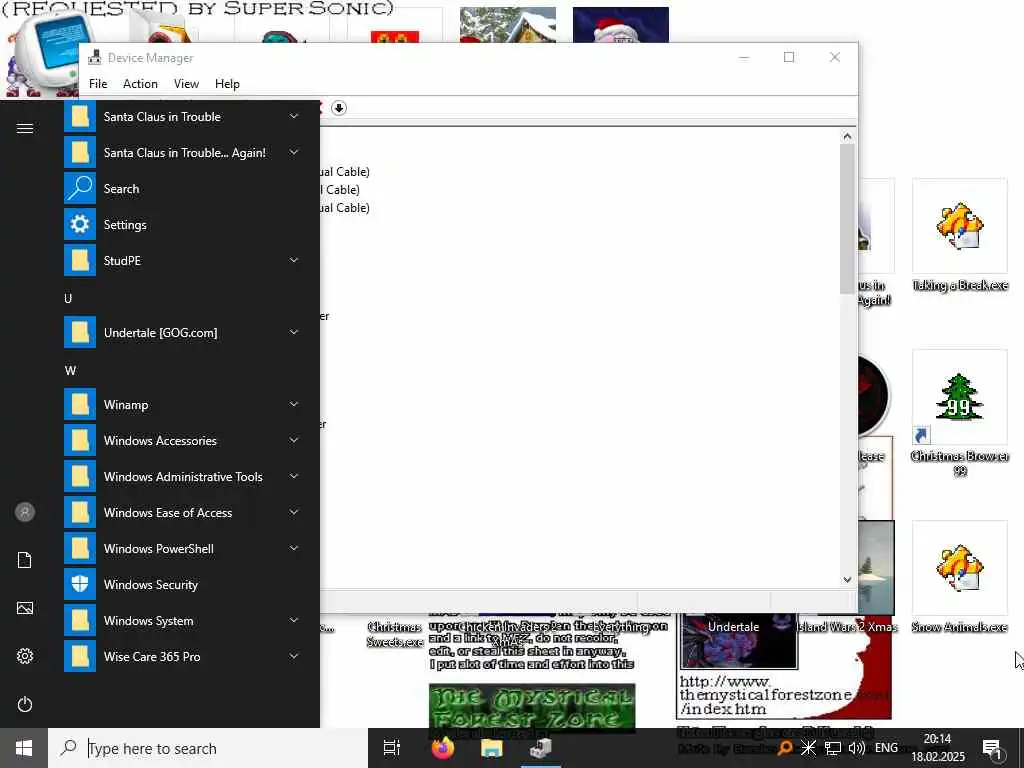Viewport: 1024px width, 768px height.
Task: Launch Search from the Start menu list
Action: coord(80,189)
